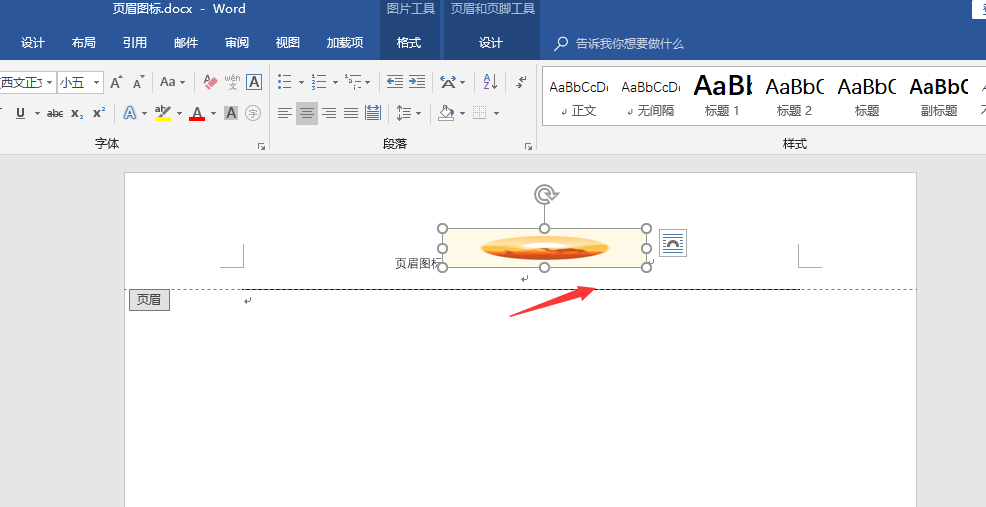Open layout options button beside image
The image size is (986, 507).
click(673, 243)
